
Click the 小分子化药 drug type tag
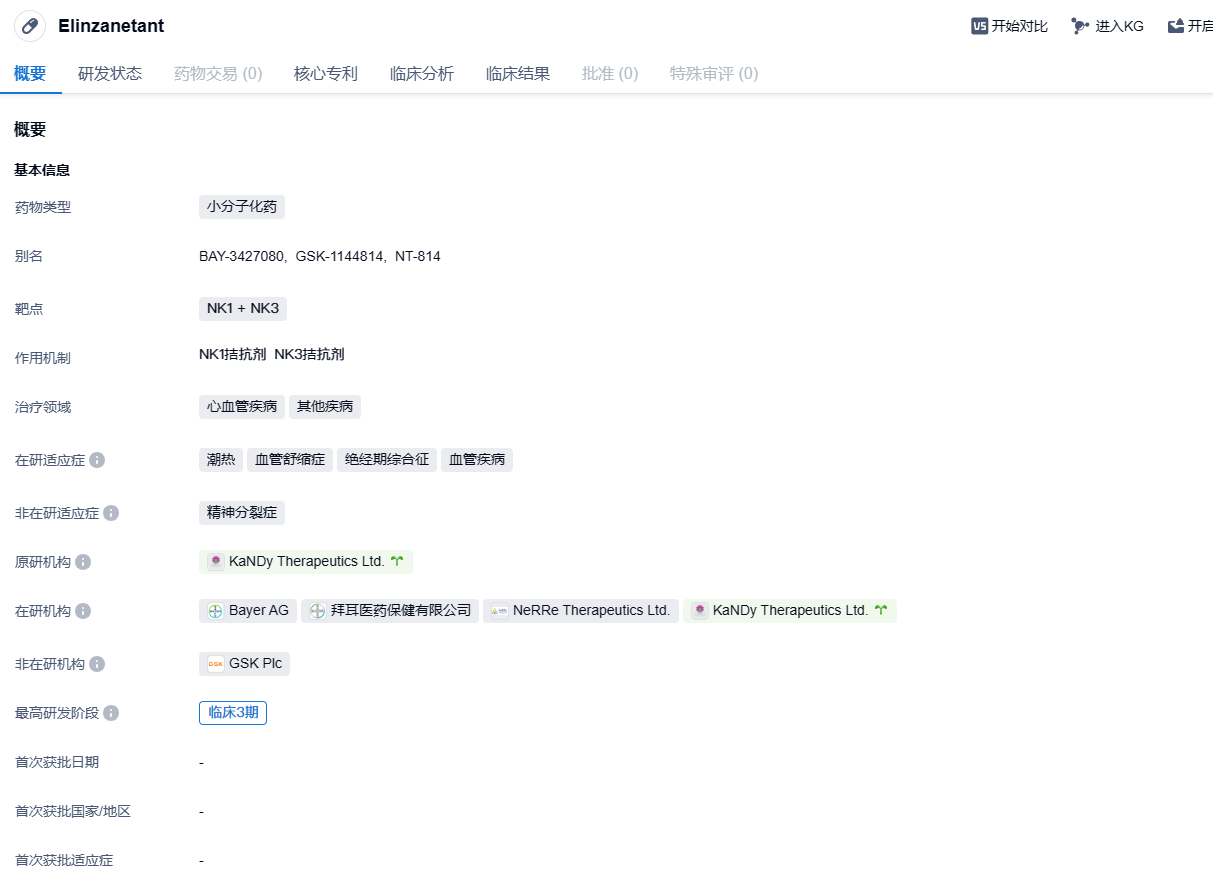point(242,207)
